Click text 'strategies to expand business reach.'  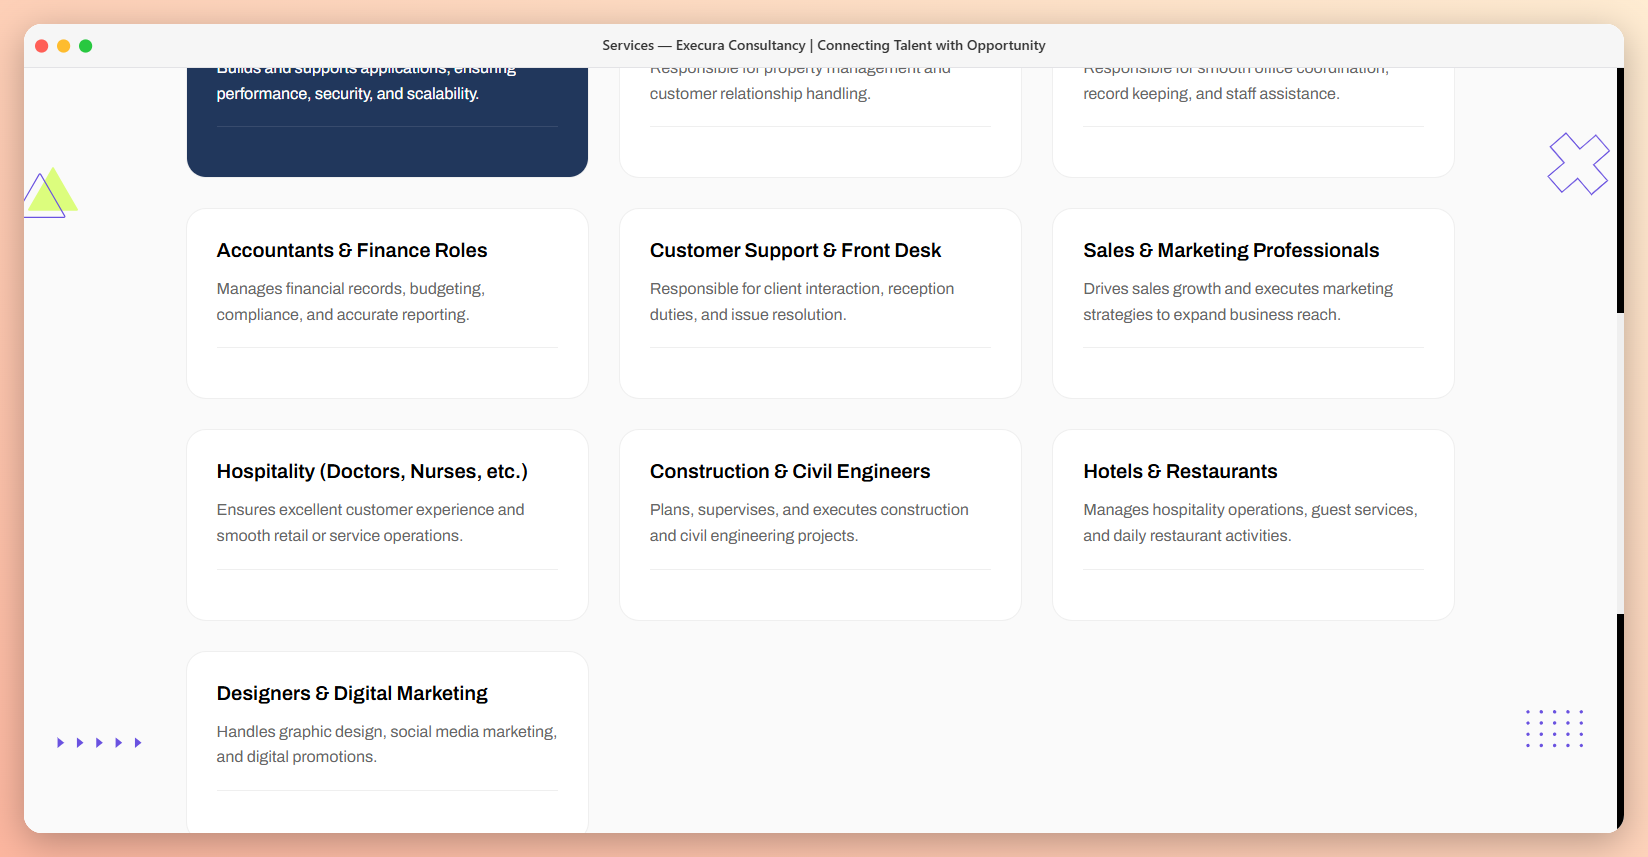tap(1212, 315)
